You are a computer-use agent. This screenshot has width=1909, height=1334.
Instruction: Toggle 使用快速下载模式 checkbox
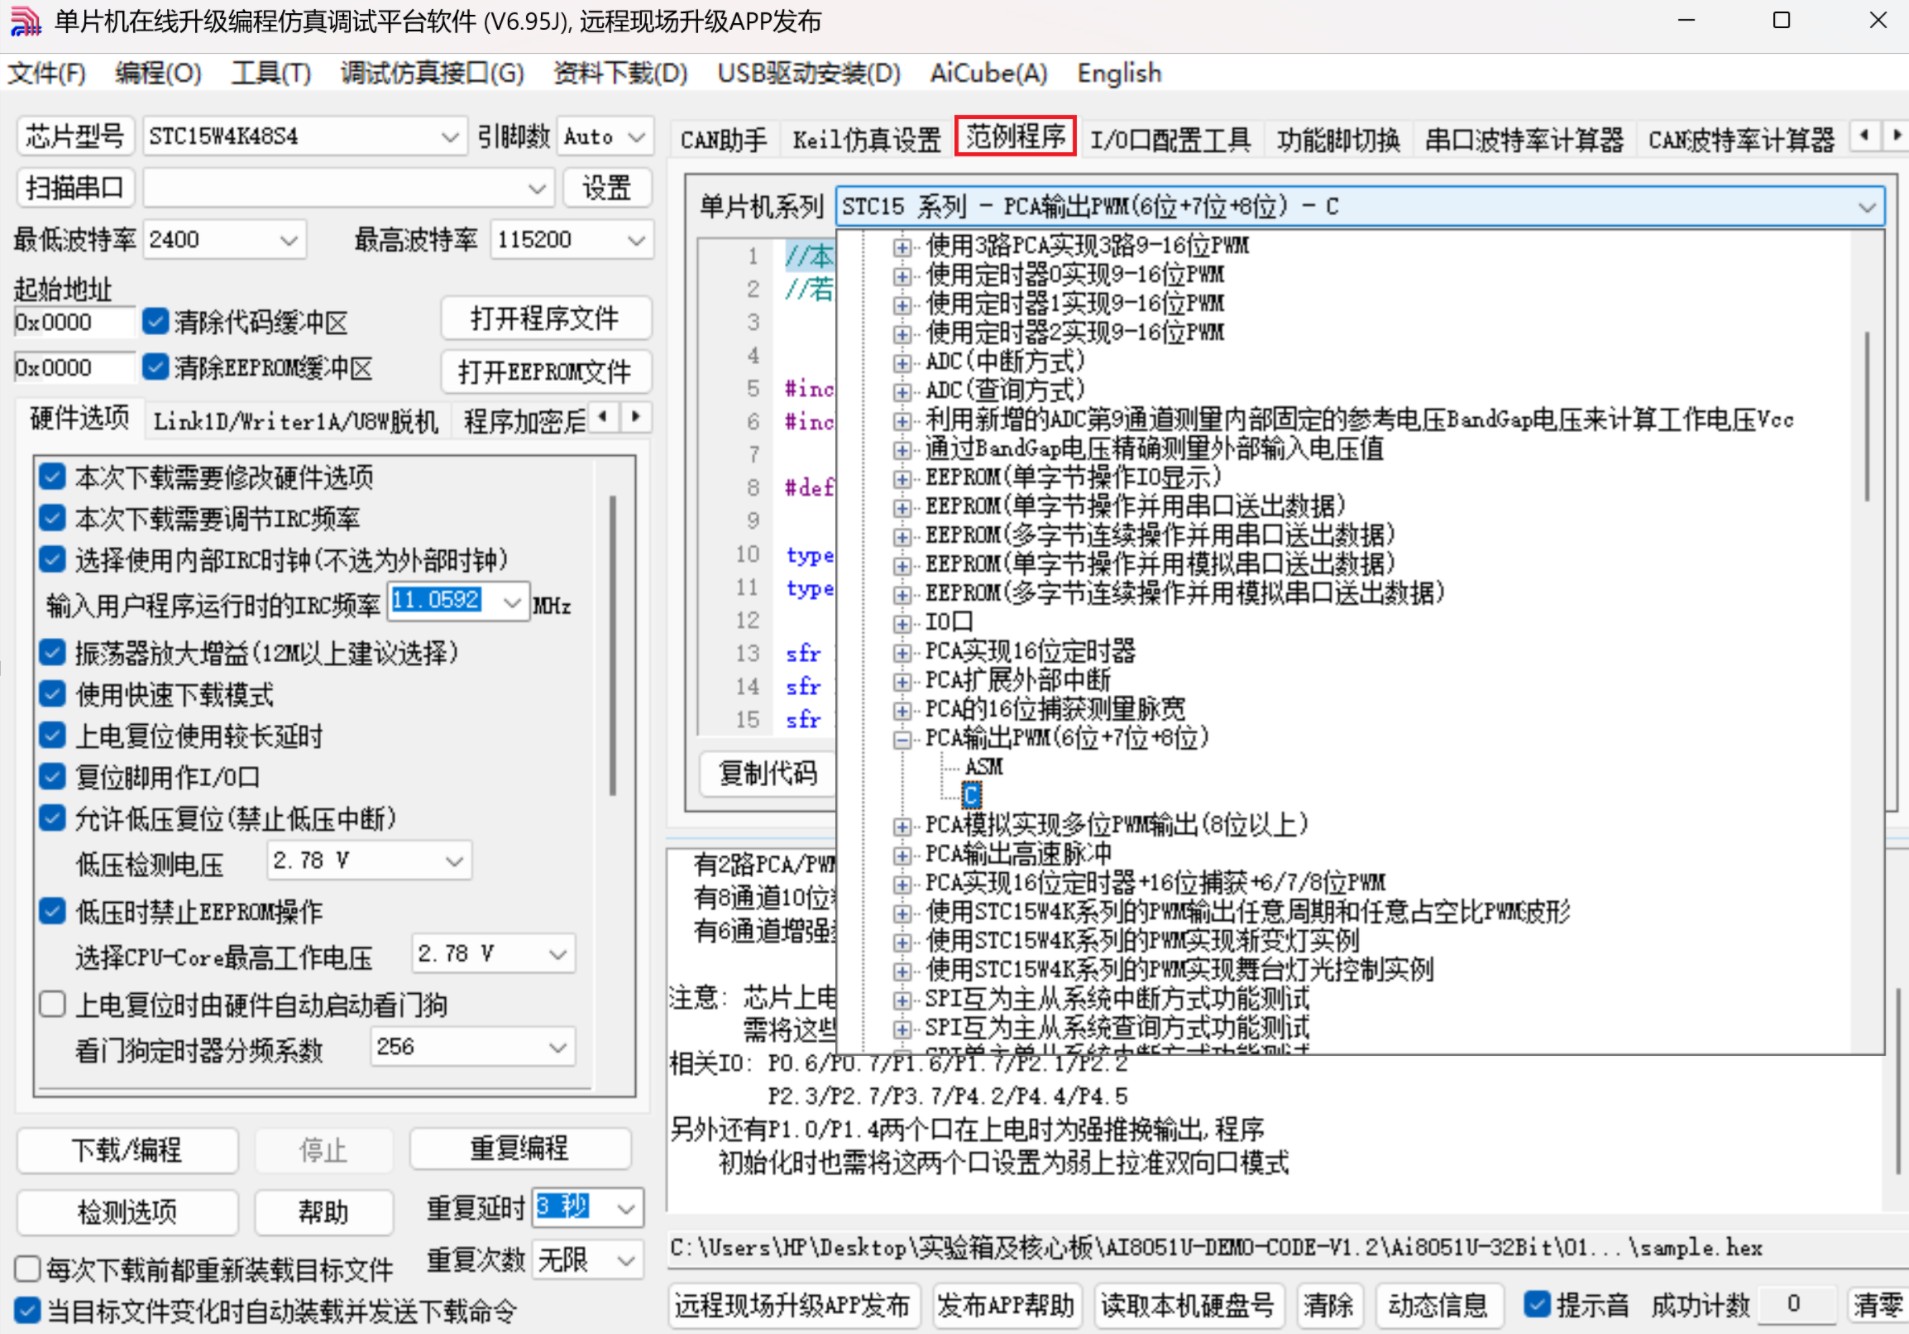(52, 694)
